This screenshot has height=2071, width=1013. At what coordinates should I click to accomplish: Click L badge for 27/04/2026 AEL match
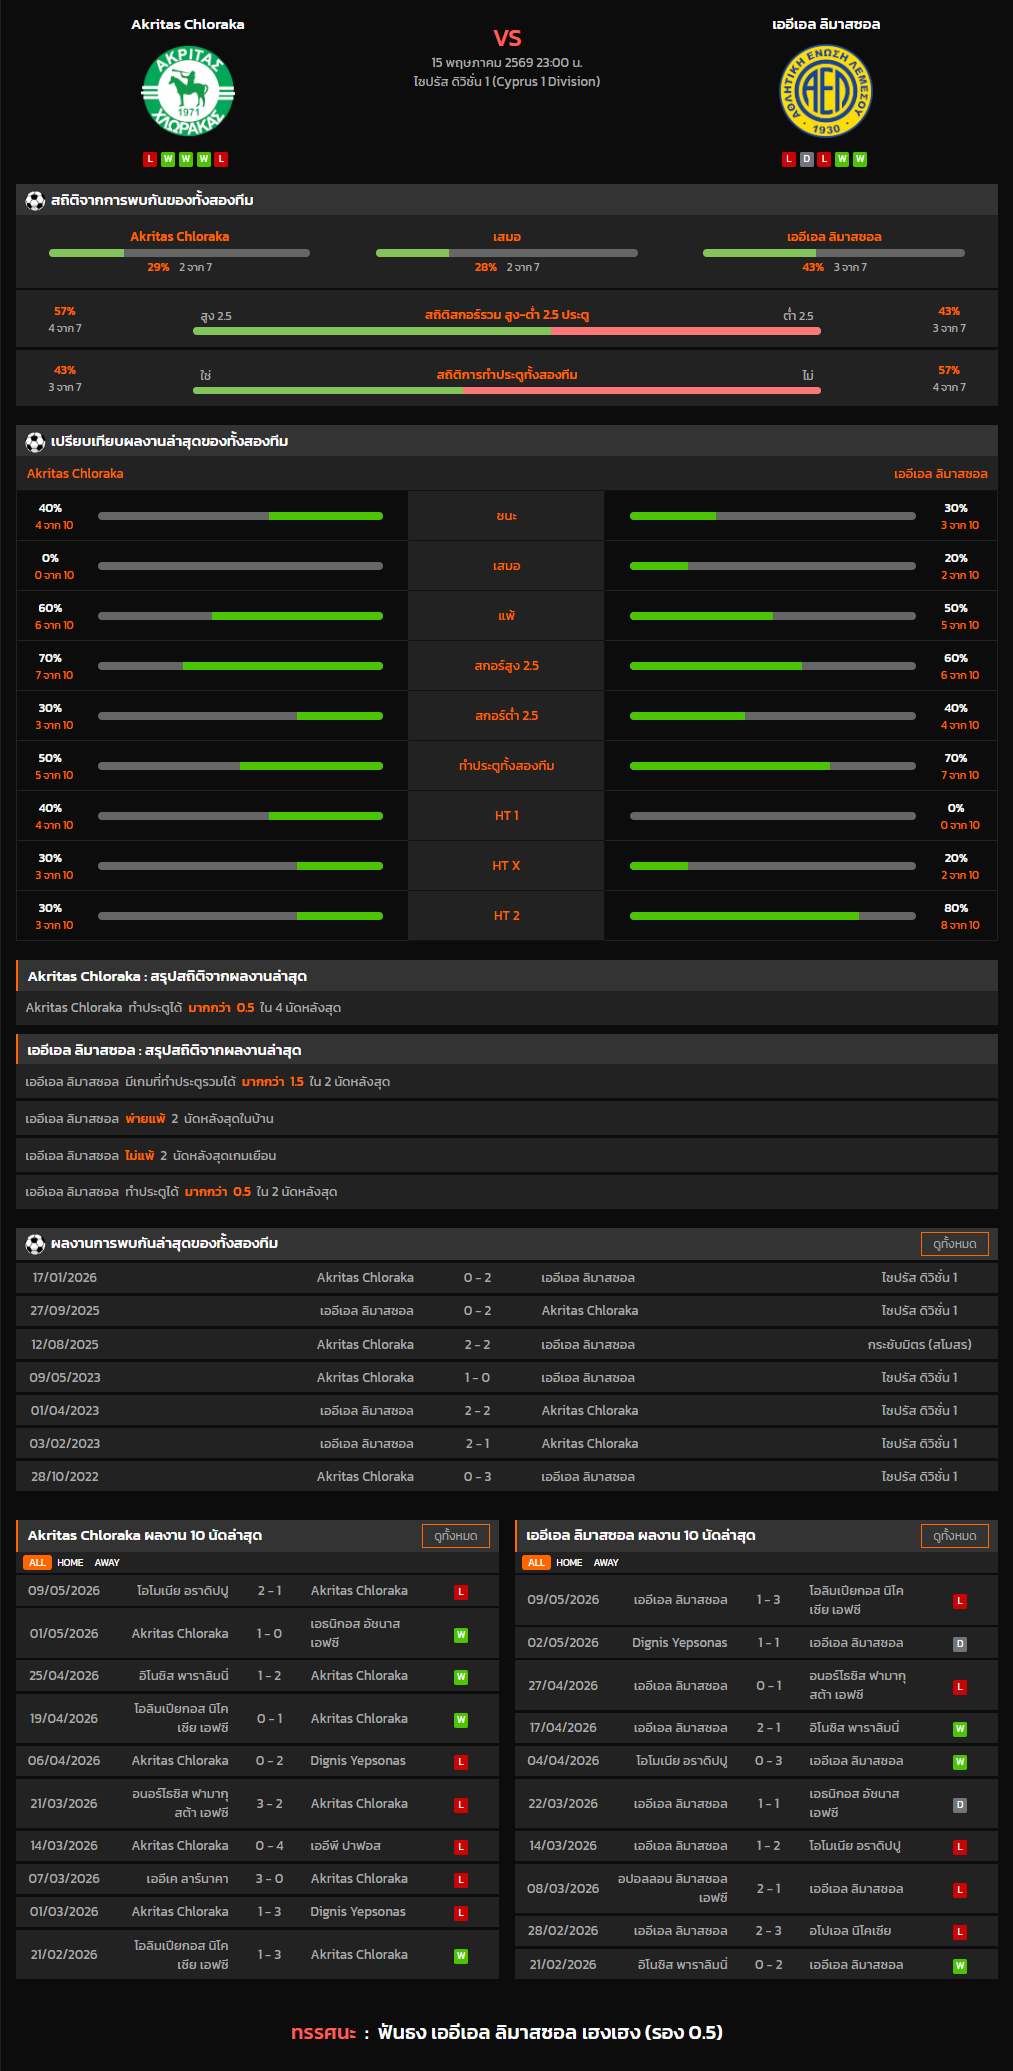point(960,1687)
